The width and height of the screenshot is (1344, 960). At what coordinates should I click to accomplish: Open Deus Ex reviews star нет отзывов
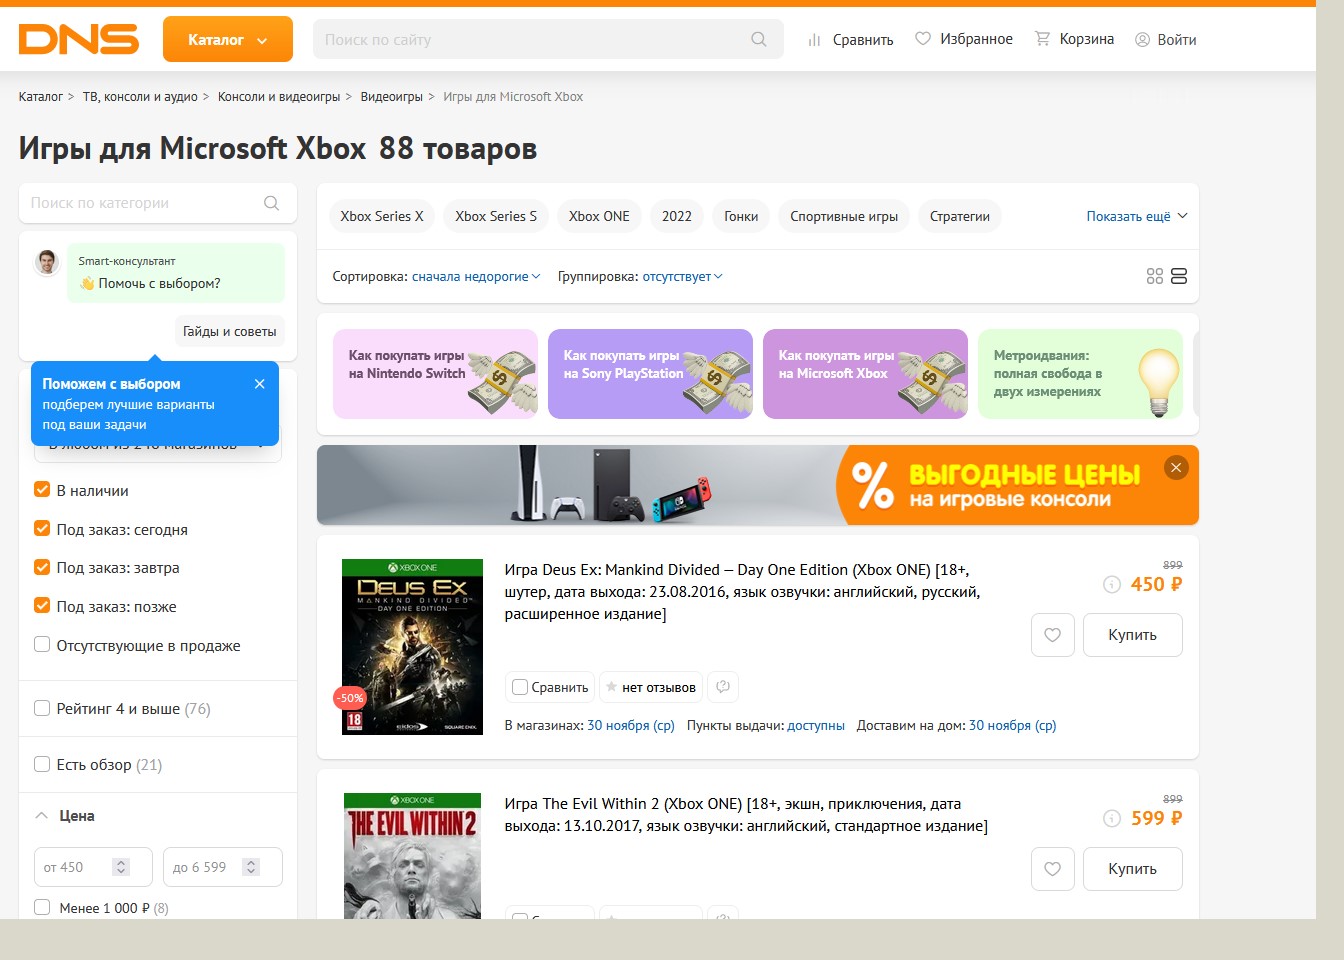pos(650,687)
